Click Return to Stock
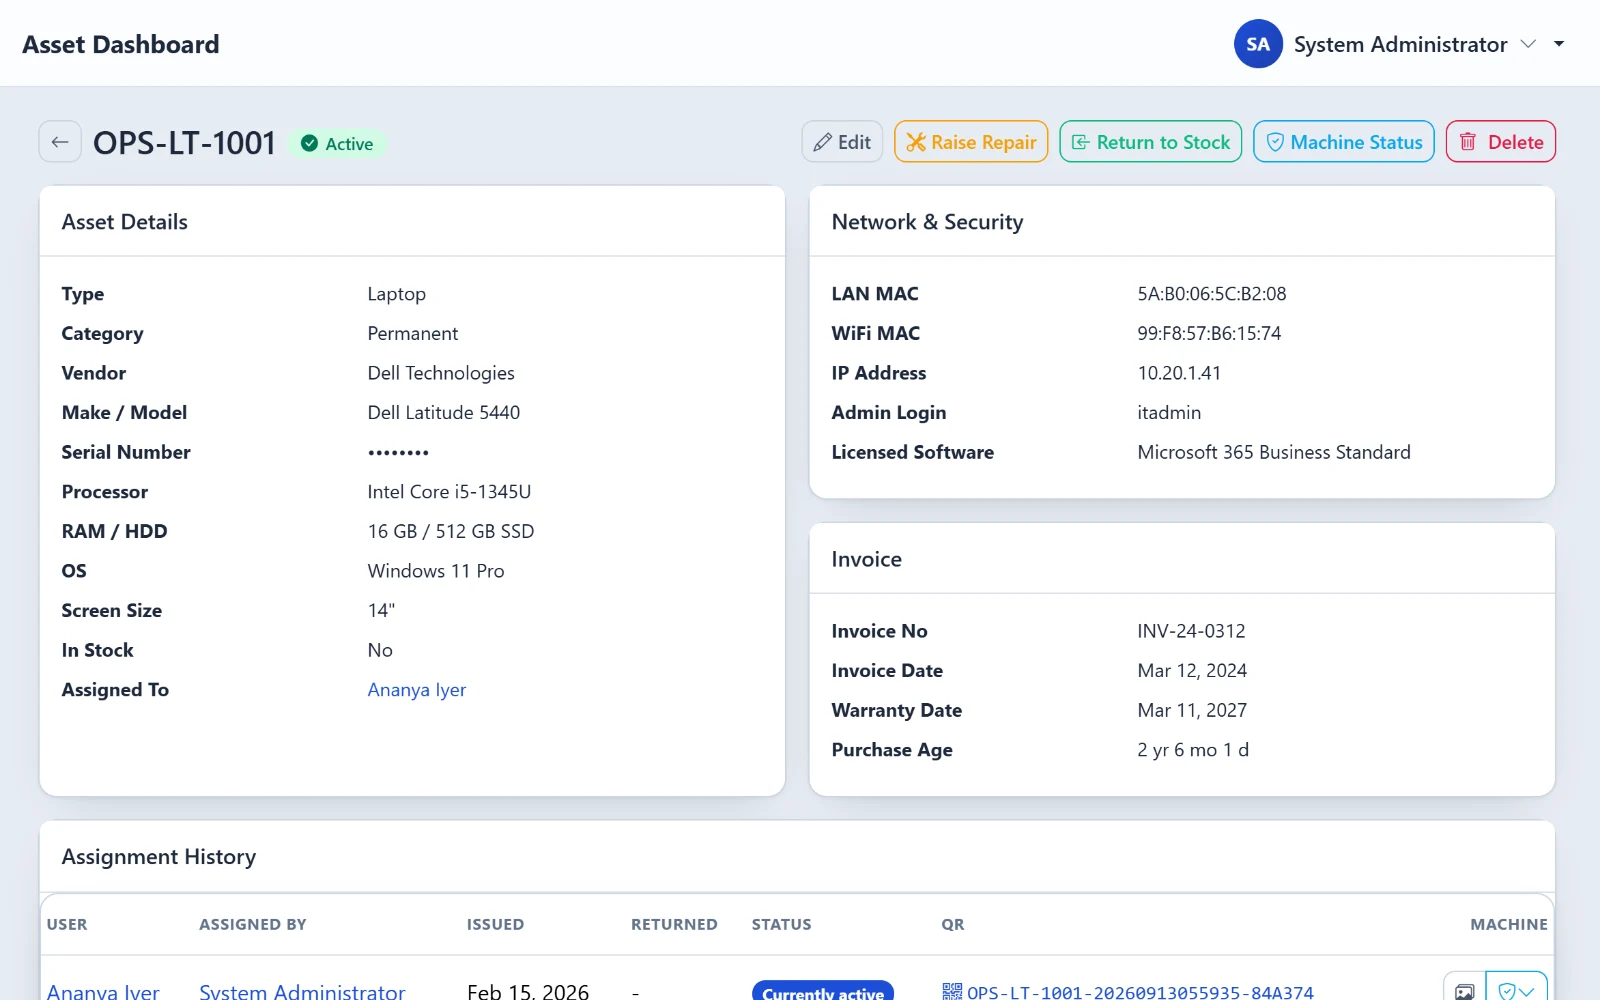 [1151, 142]
